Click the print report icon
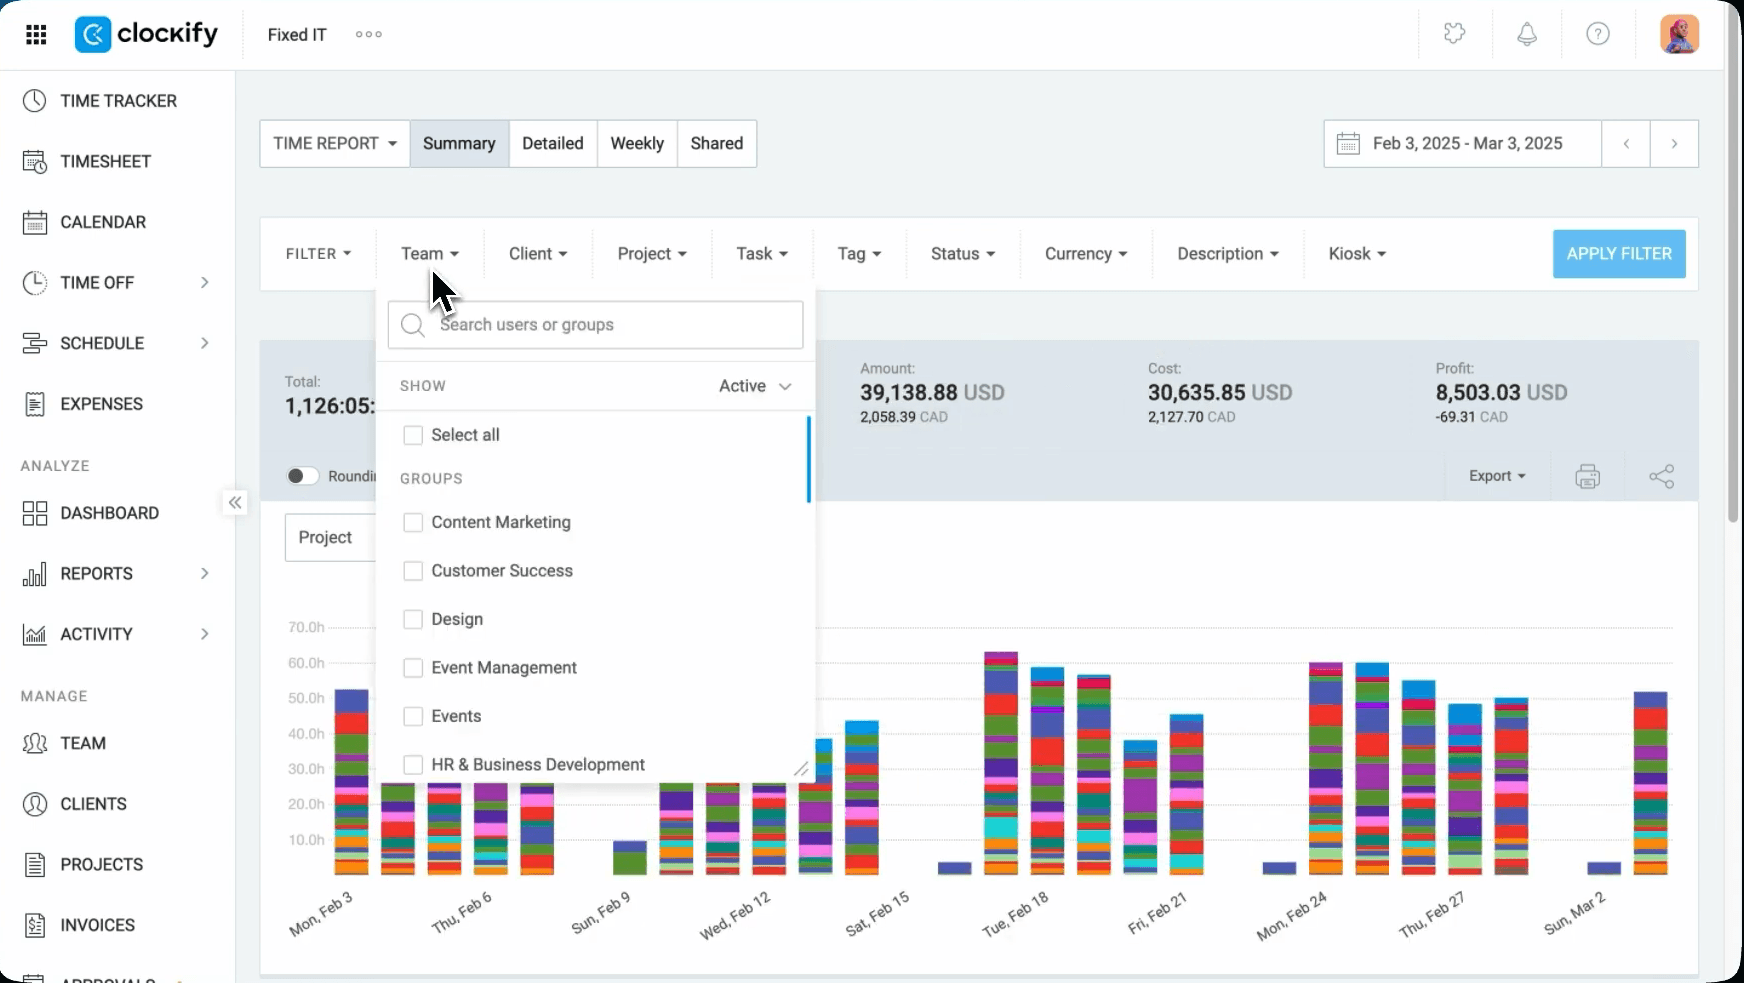The height and width of the screenshot is (983, 1744). (1587, 476)
